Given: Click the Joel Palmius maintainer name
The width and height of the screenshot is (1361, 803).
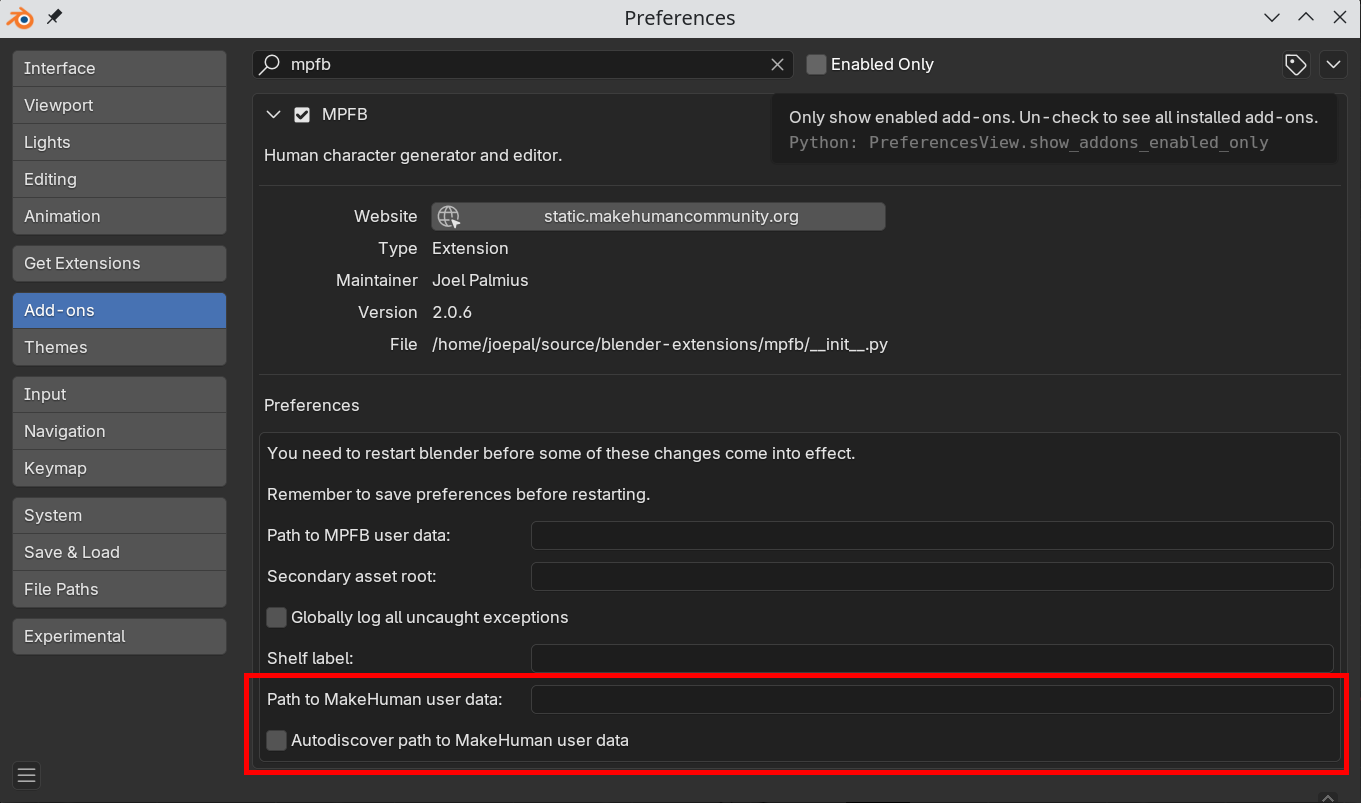Looking at the screenshot, I should coord(480,280).
